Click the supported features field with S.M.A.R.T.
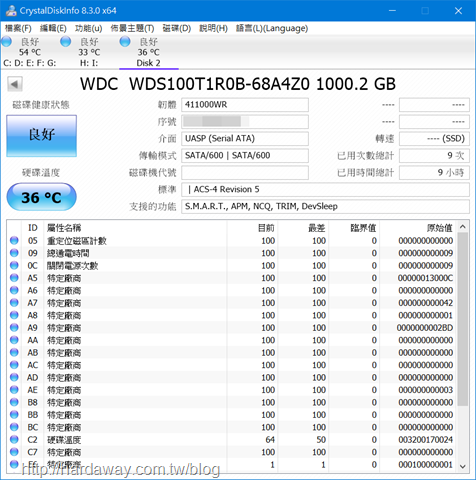This screenshot has height=480, width=476. tap(325, 206)
